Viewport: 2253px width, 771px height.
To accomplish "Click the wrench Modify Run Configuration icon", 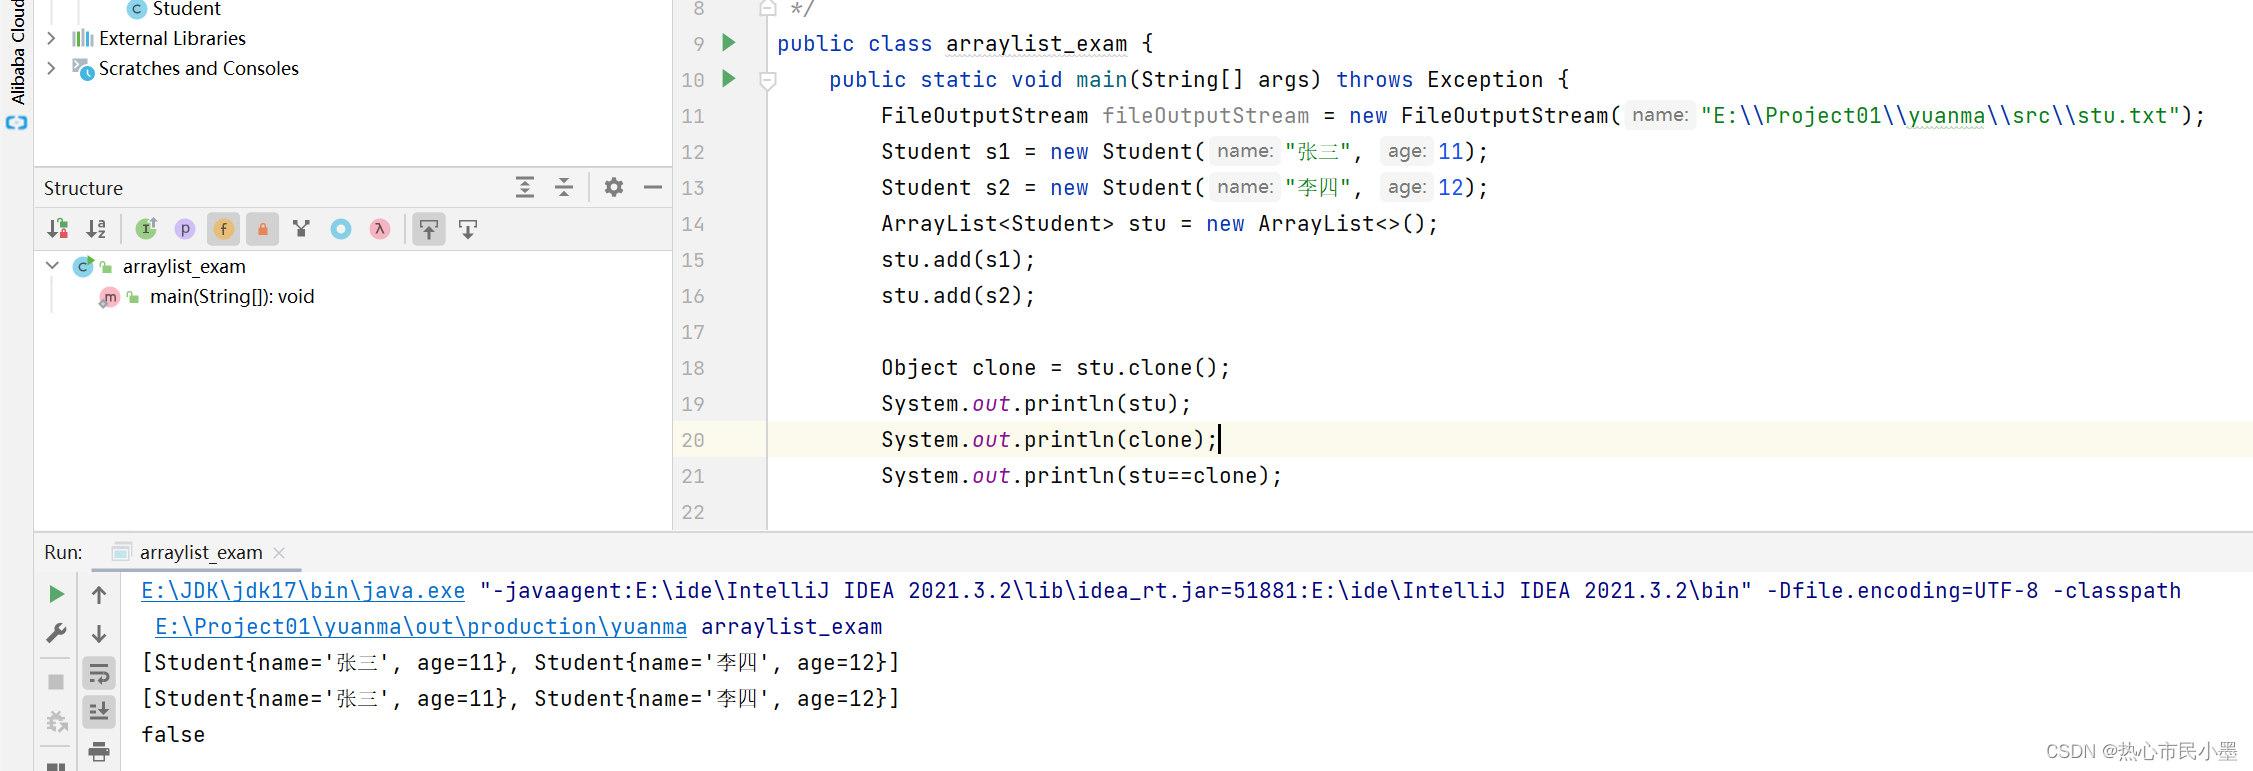I will click(x=57, y=634).
